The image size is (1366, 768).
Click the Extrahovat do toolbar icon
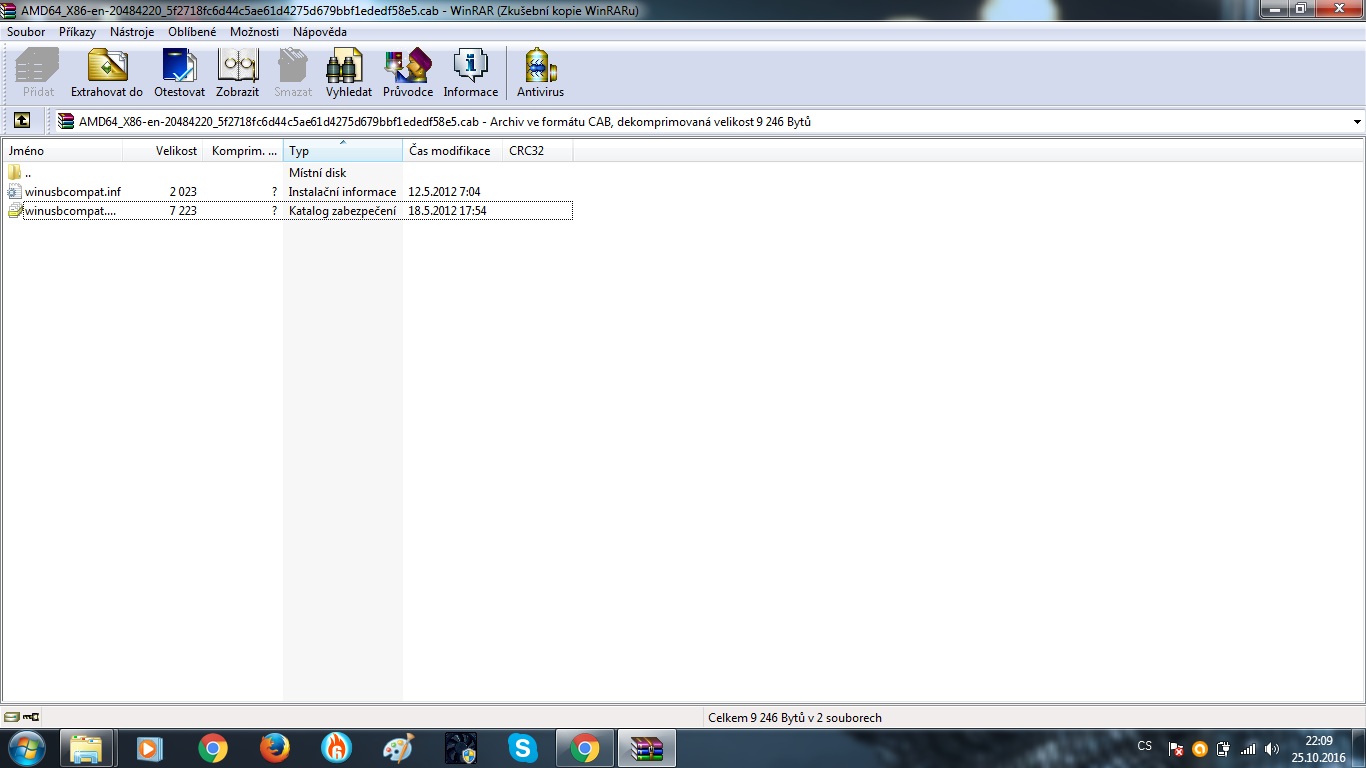(x=107, y=66)
